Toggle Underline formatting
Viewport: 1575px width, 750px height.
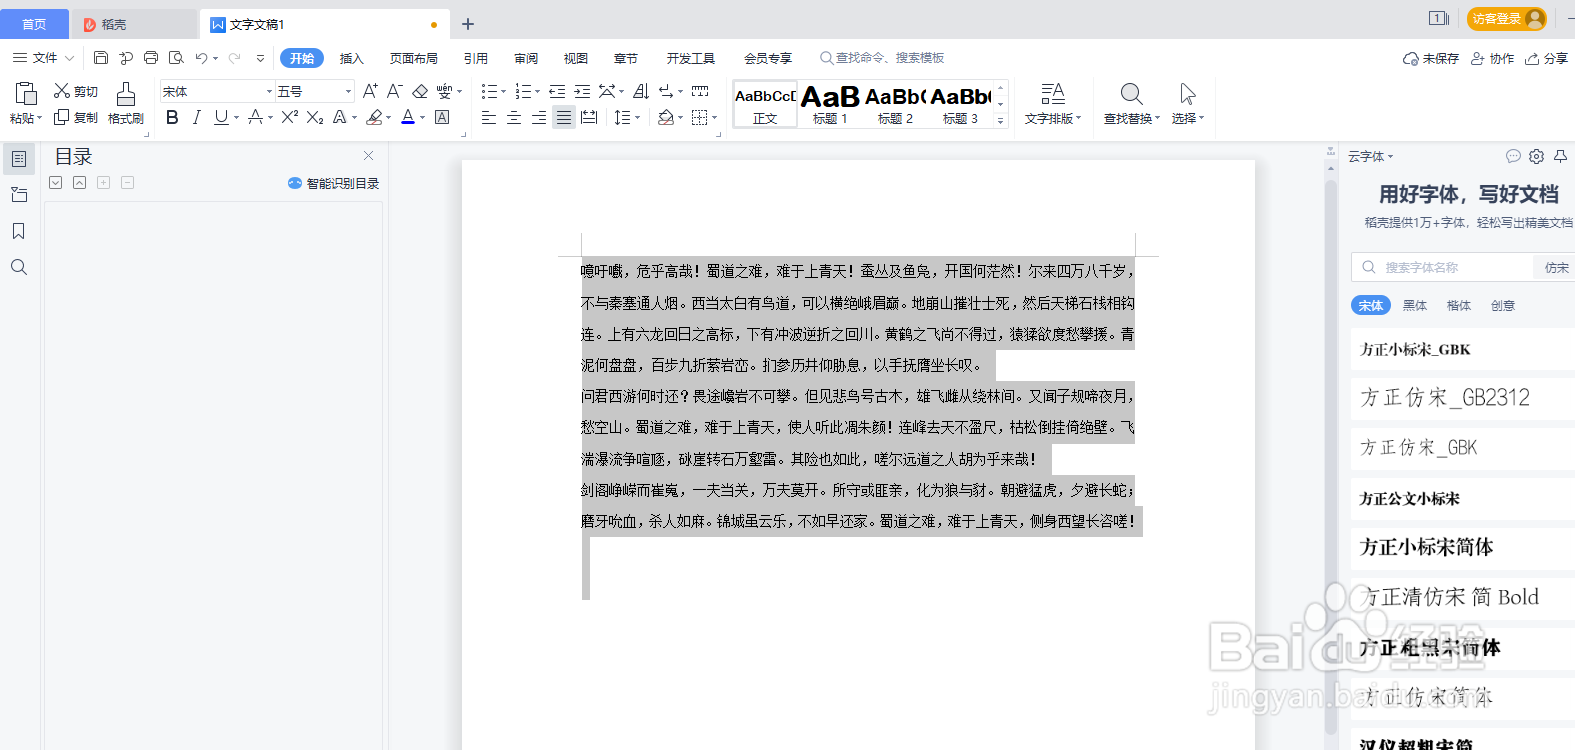tap(221, 117)
